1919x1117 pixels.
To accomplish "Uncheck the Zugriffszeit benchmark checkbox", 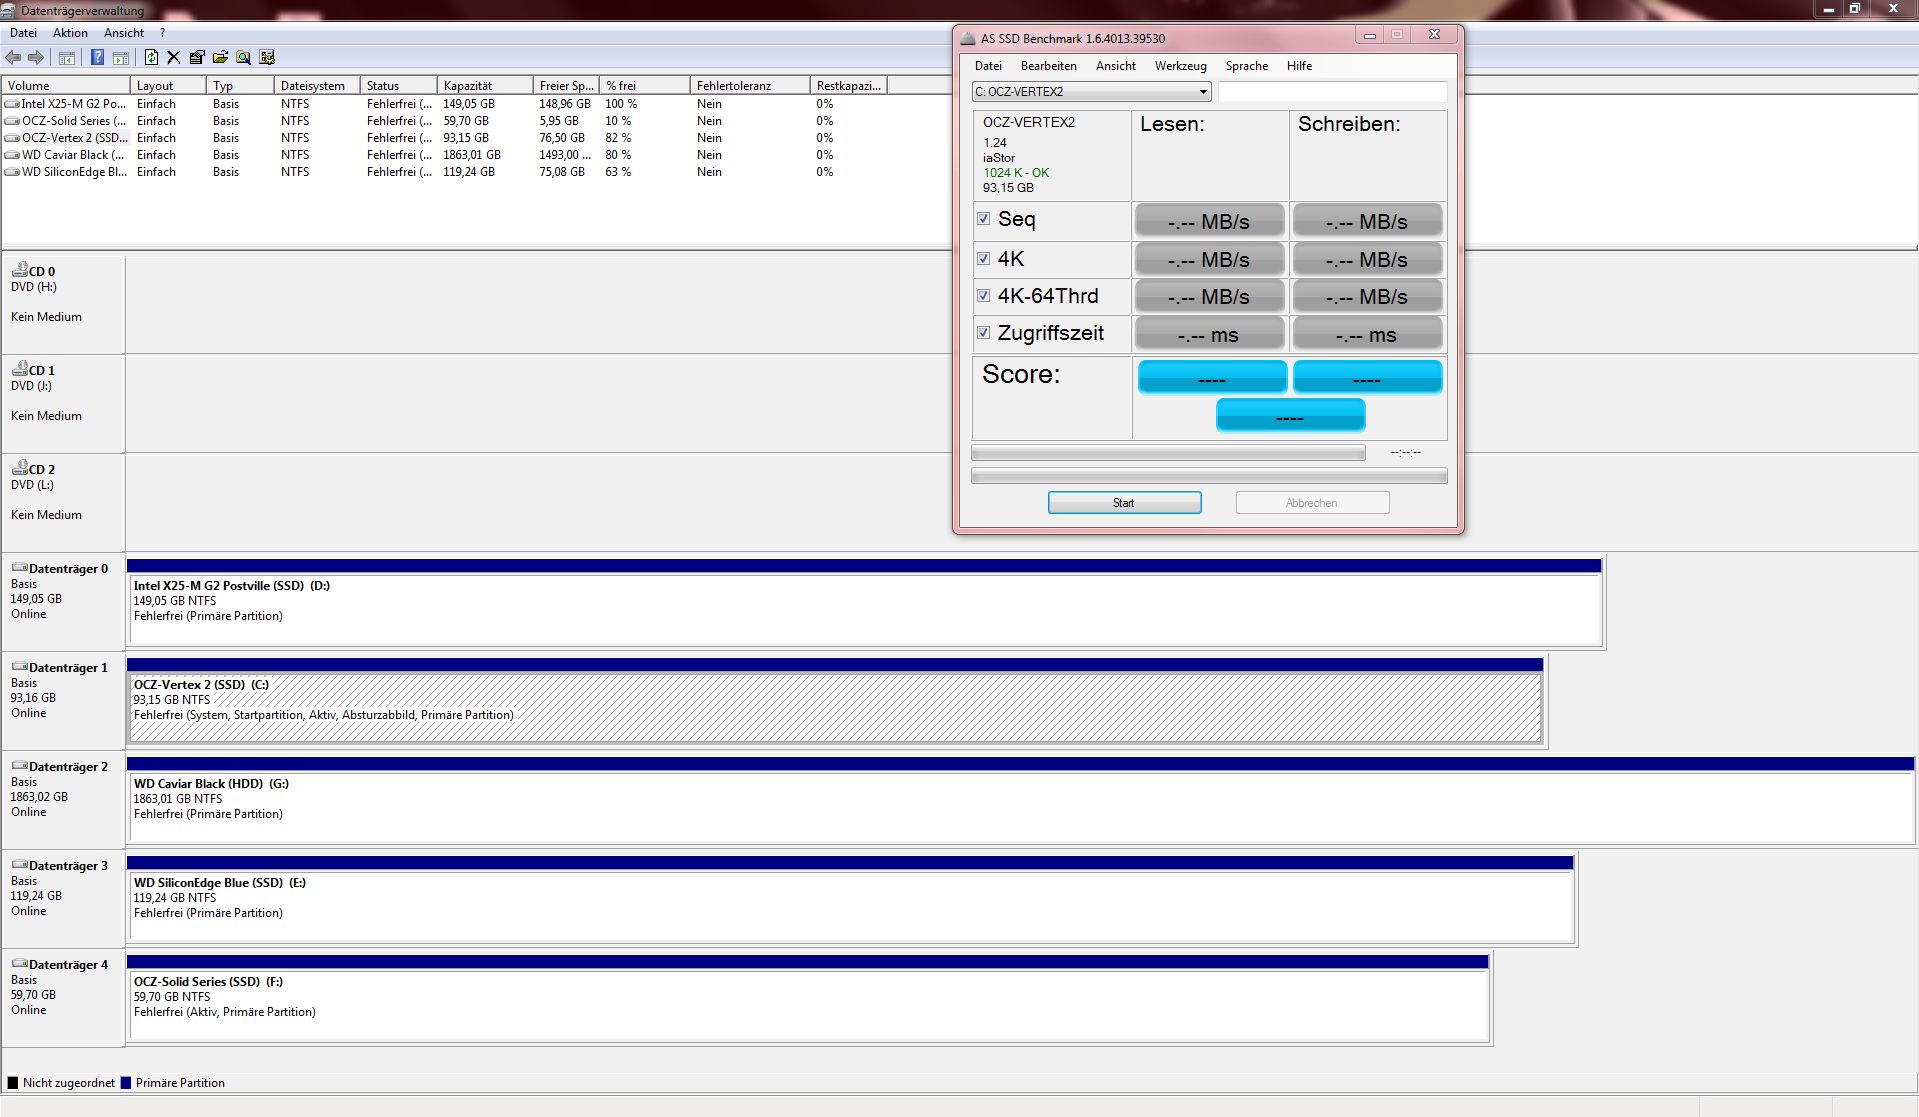I will coord(984,332).
